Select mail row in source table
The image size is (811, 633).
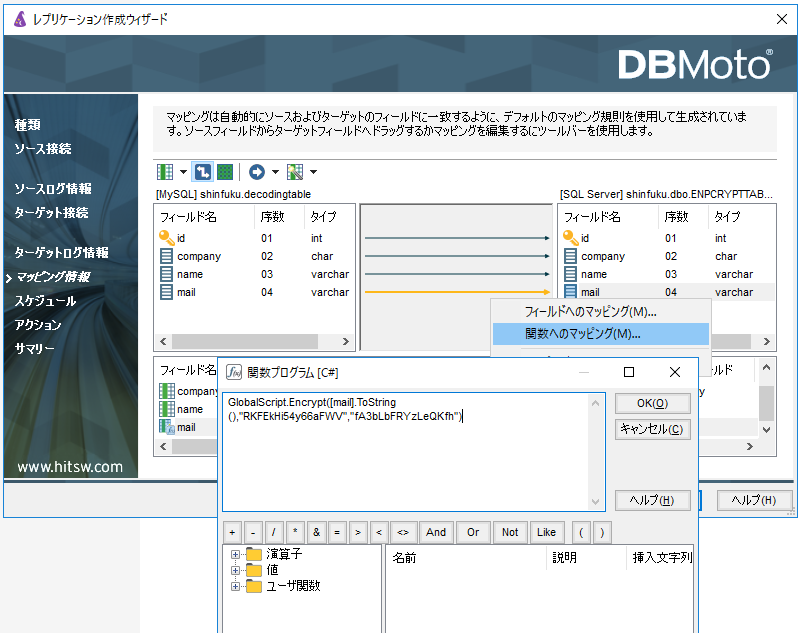[254, 292]
